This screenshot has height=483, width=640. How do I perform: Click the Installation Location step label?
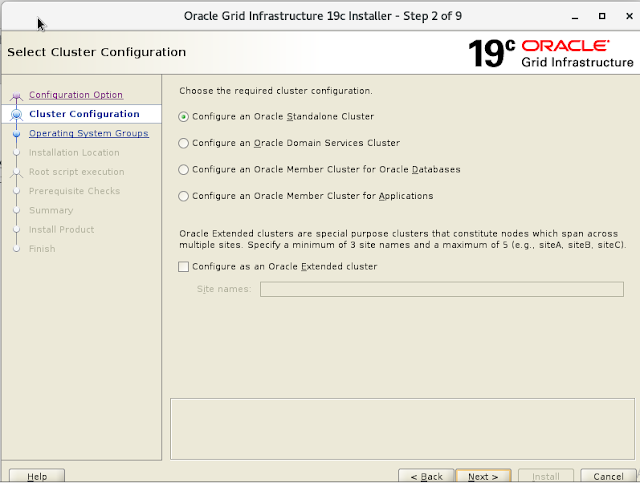[74, 153]
